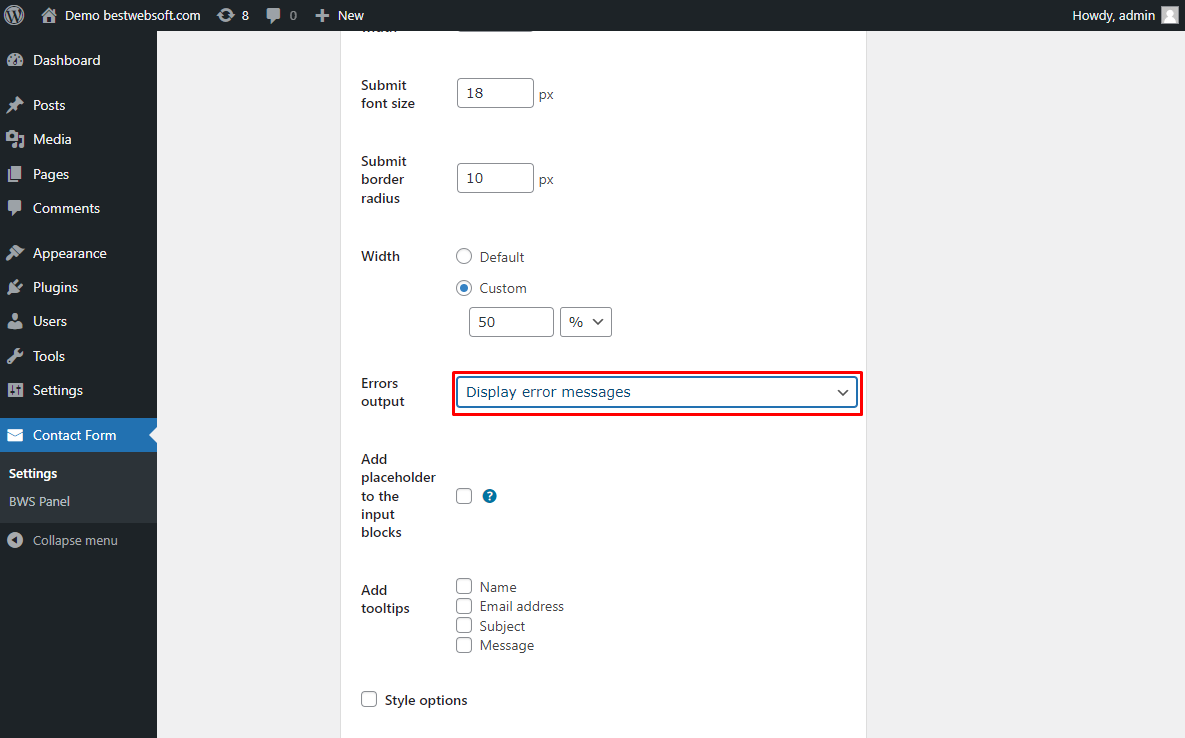The image size is (1185, 738).
Task: Open the BWS Panel submenu link
Action: (x=39, y=501)
